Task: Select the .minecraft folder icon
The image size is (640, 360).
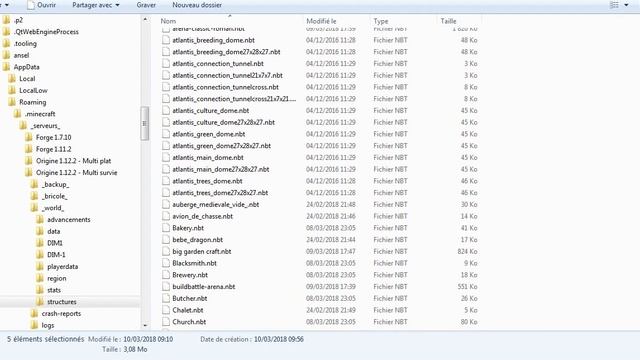Action: click(x=18, y=114)
